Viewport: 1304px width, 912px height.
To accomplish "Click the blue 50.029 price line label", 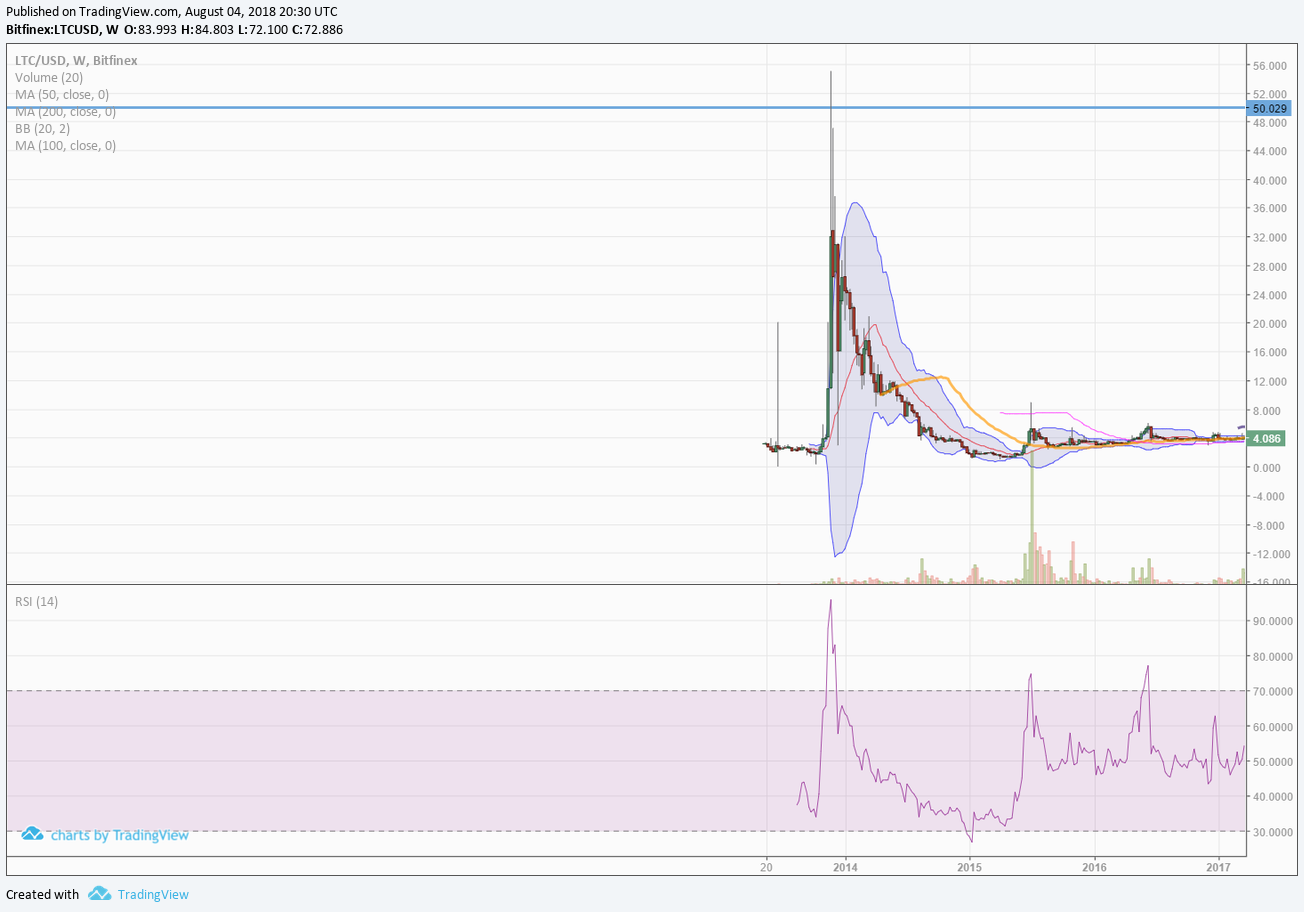I will [1268, 107].
